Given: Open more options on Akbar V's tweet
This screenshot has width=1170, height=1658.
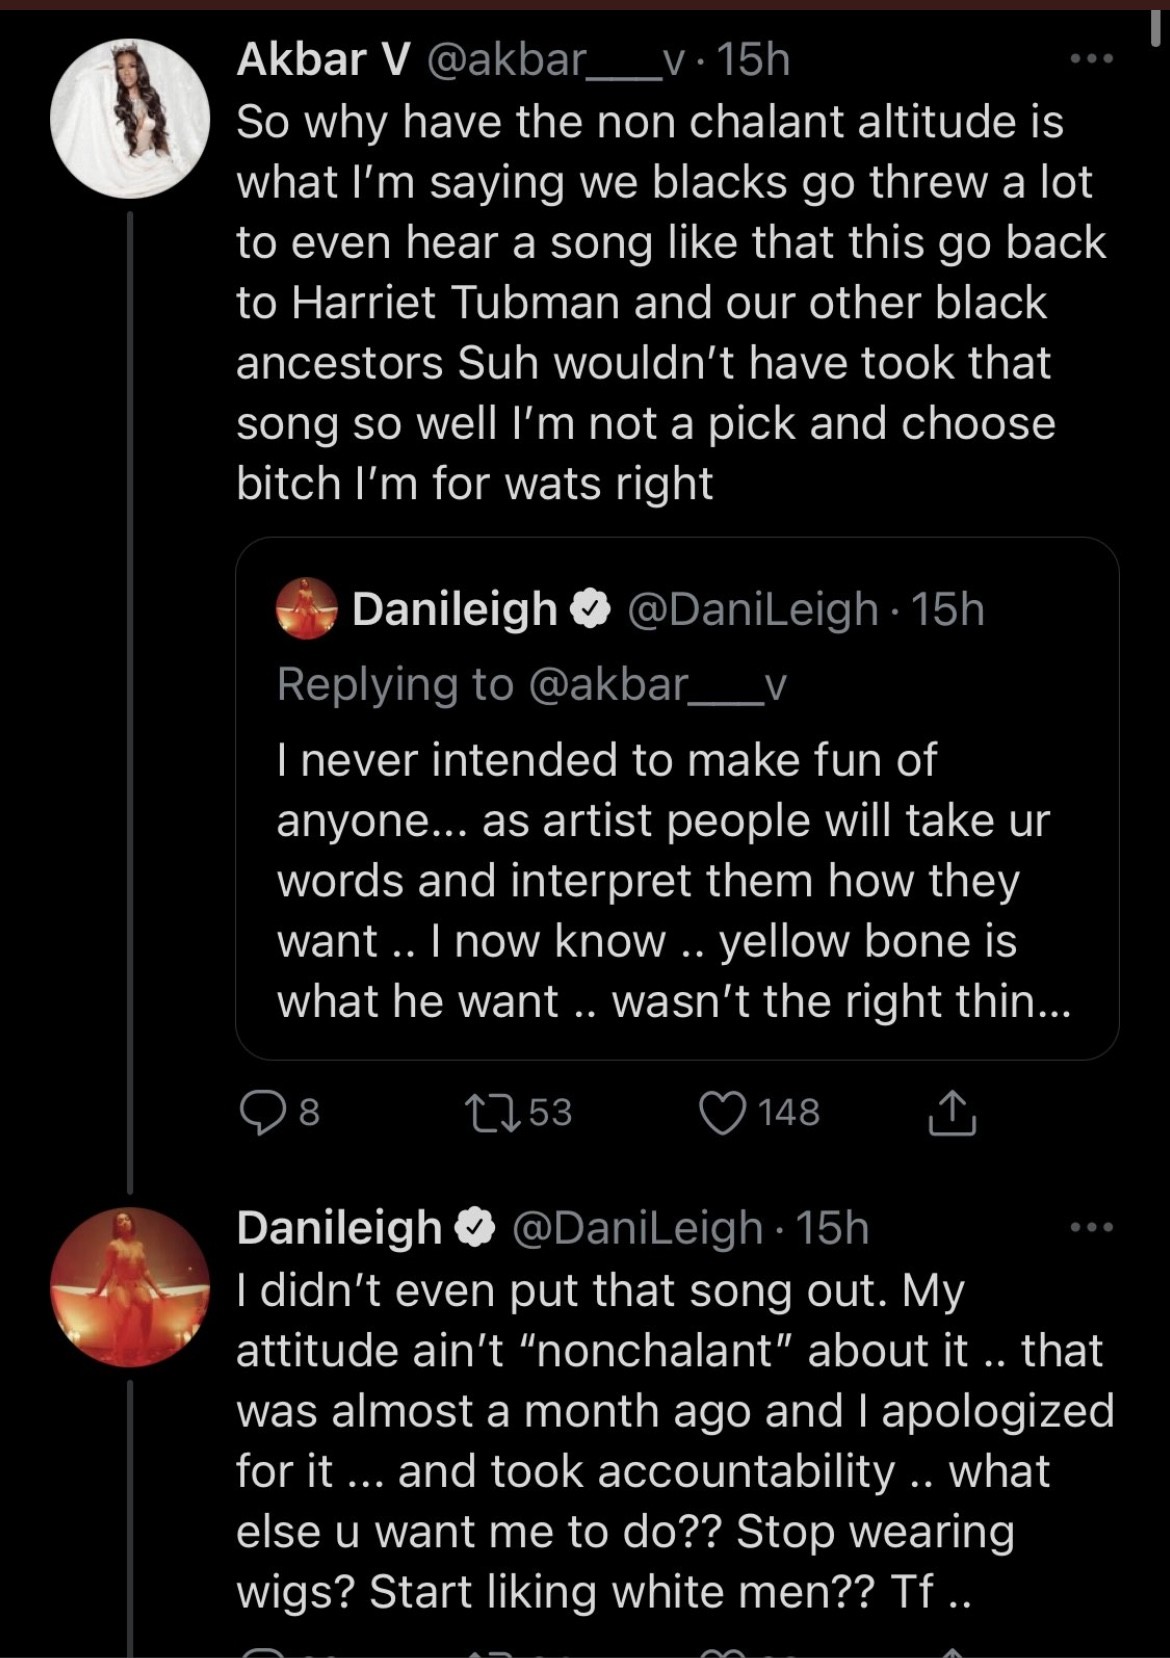Looking at the screenshot, I should [x=1091, y=60].
